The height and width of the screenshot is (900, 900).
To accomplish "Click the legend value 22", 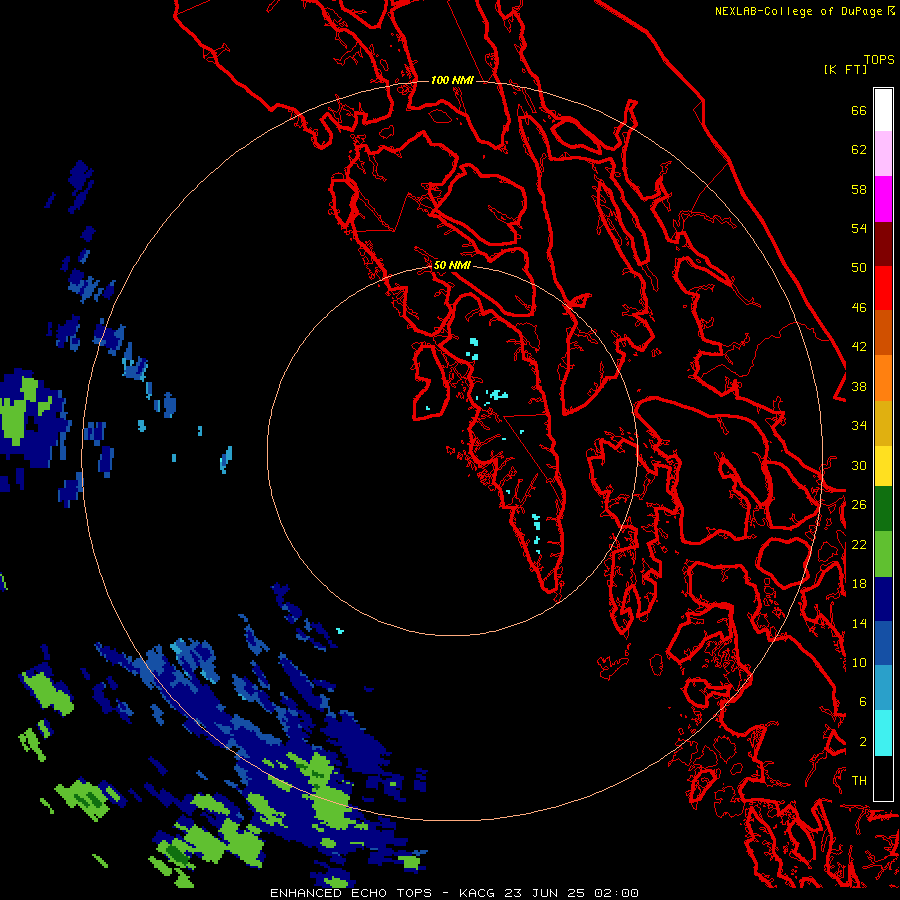I will tap(859, 544).
